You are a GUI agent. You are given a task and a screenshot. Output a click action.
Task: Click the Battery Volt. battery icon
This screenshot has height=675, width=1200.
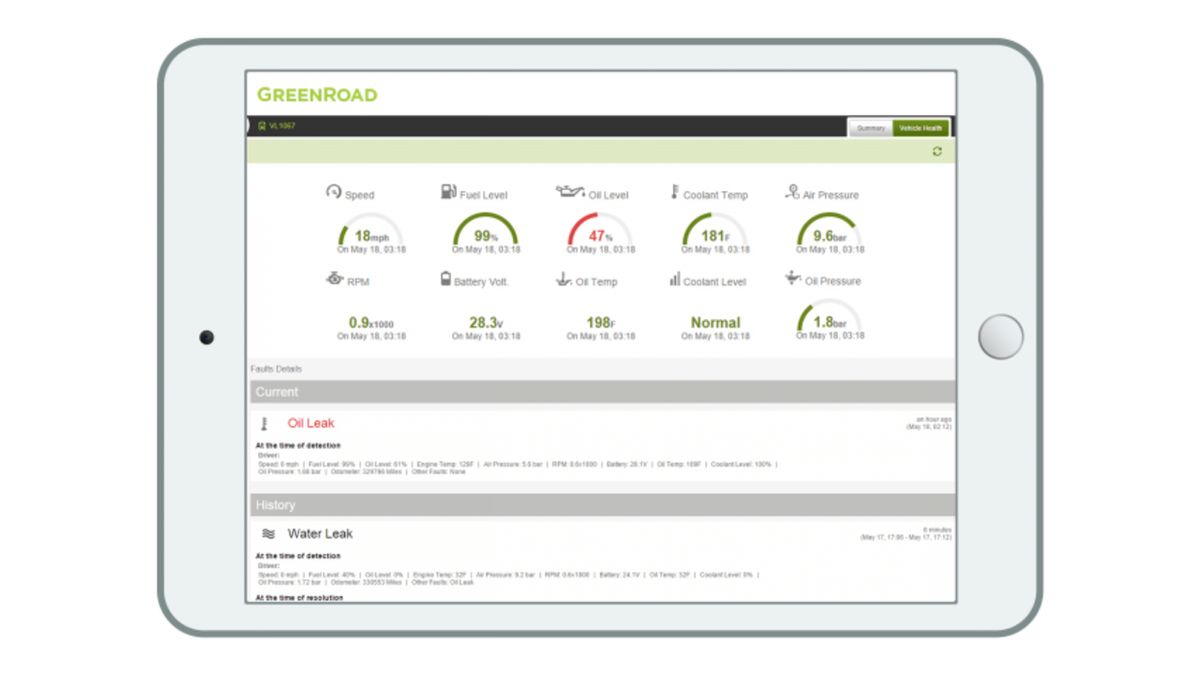[445, 277]
